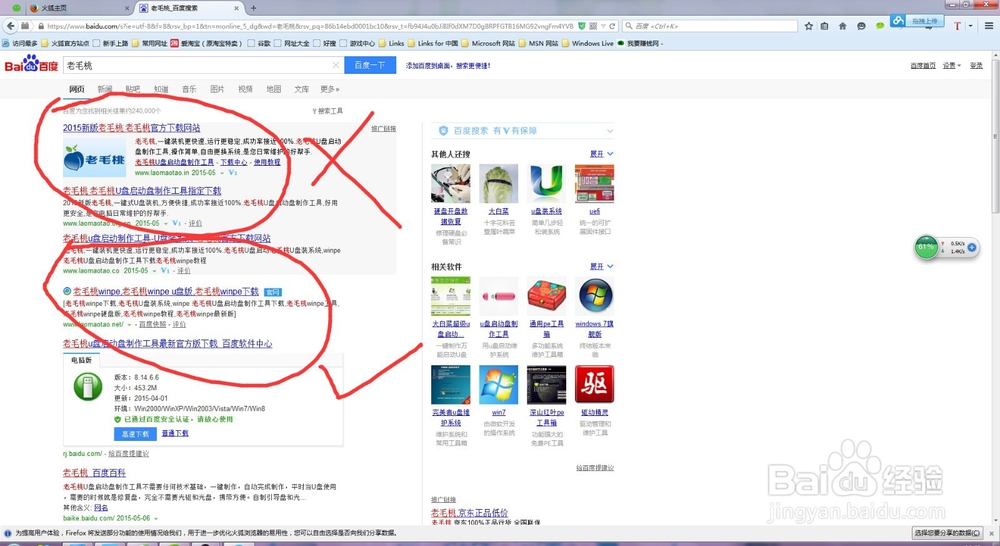Image resolution: width=1000 pixels, height=546 pixels.
Task: Click the QR code icon in address bar
Action: pyautogui.click(x=593, y=26)
